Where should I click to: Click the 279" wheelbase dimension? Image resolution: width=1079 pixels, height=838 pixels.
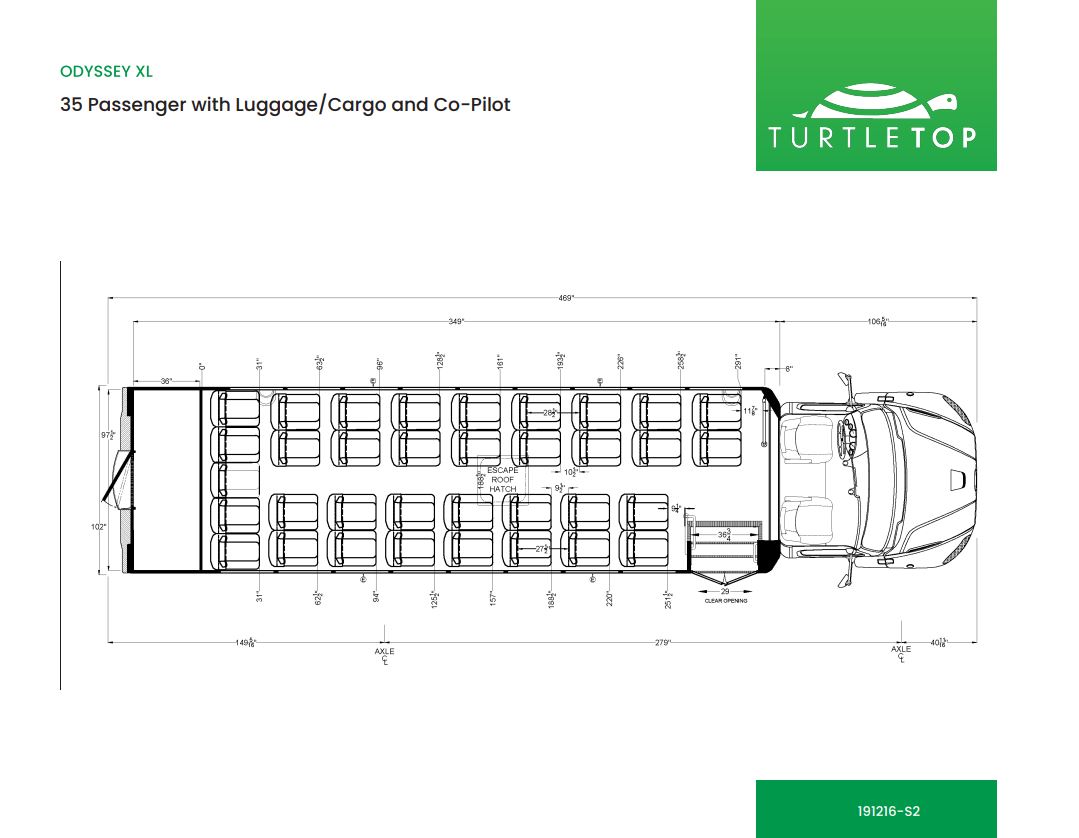coord(662,643)
